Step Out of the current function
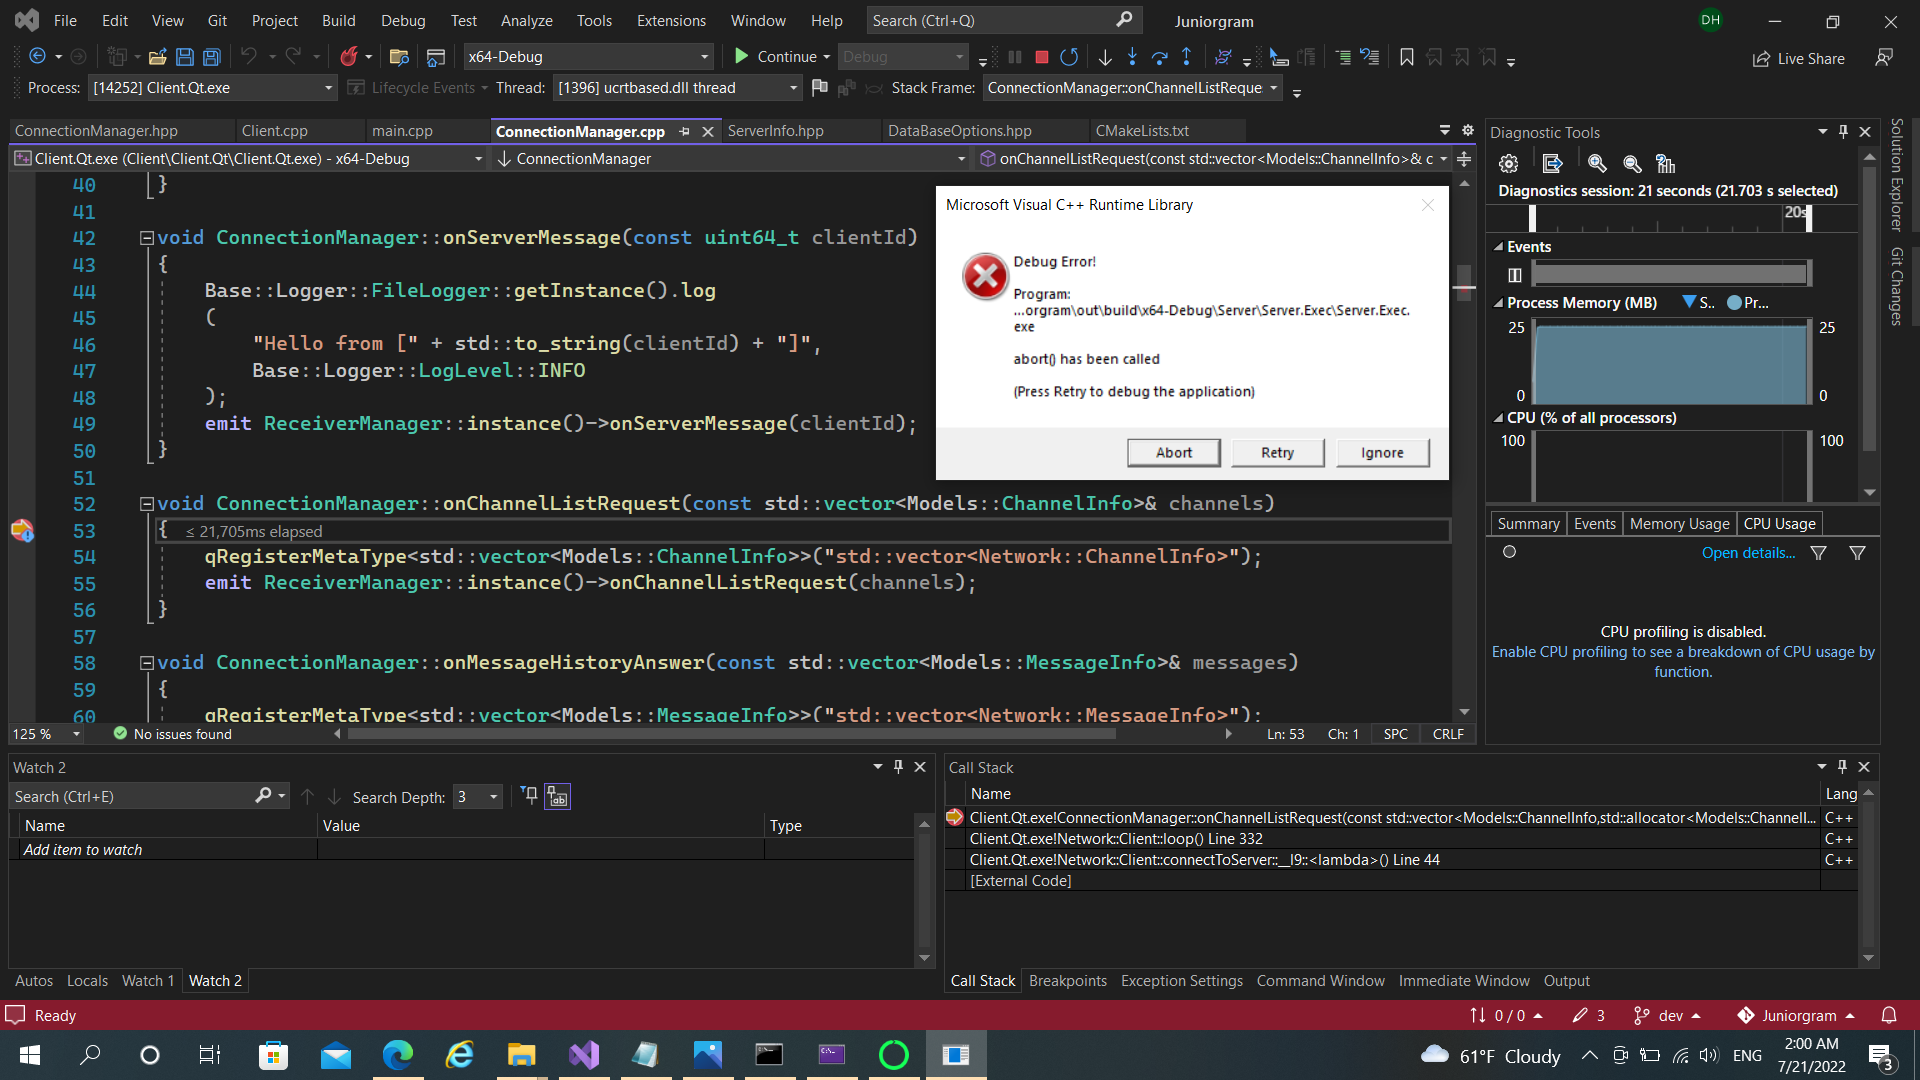Image resolution: width=1920 pixels, height=1080 pixels. pyautogui.click(x=1187, y=57)
